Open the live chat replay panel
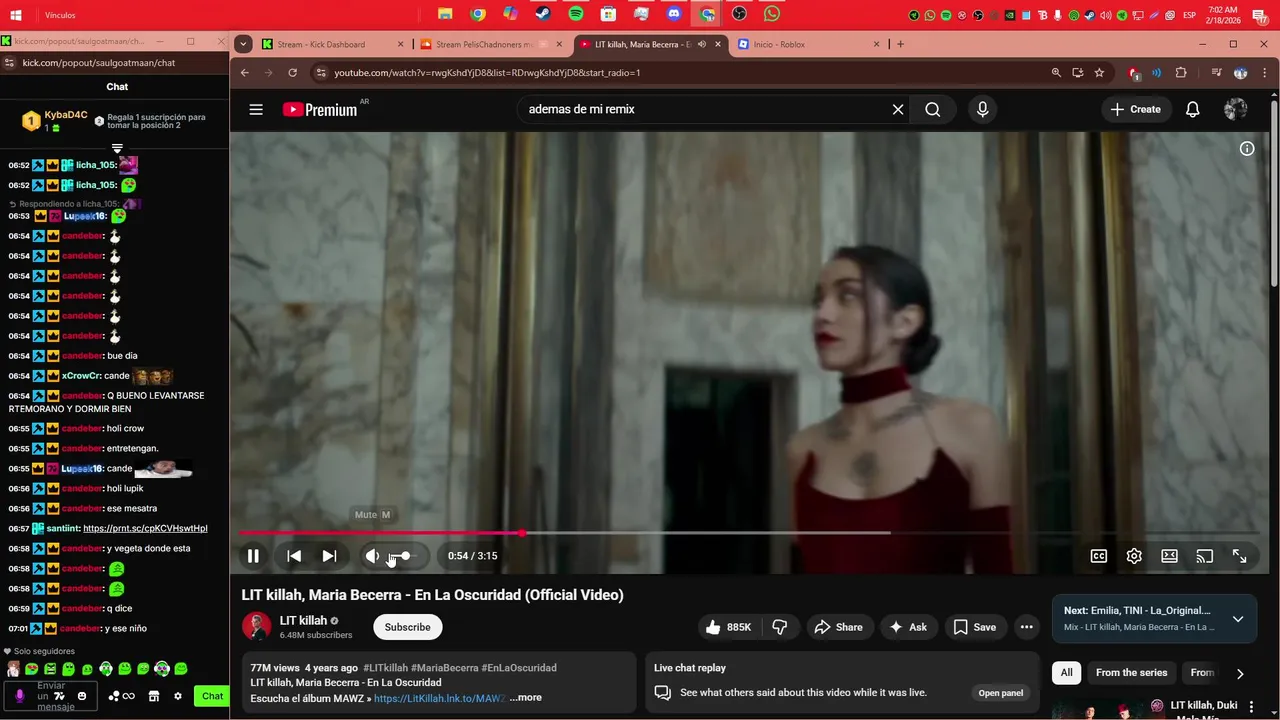The image size is (1280, 720). point(1001,693)
